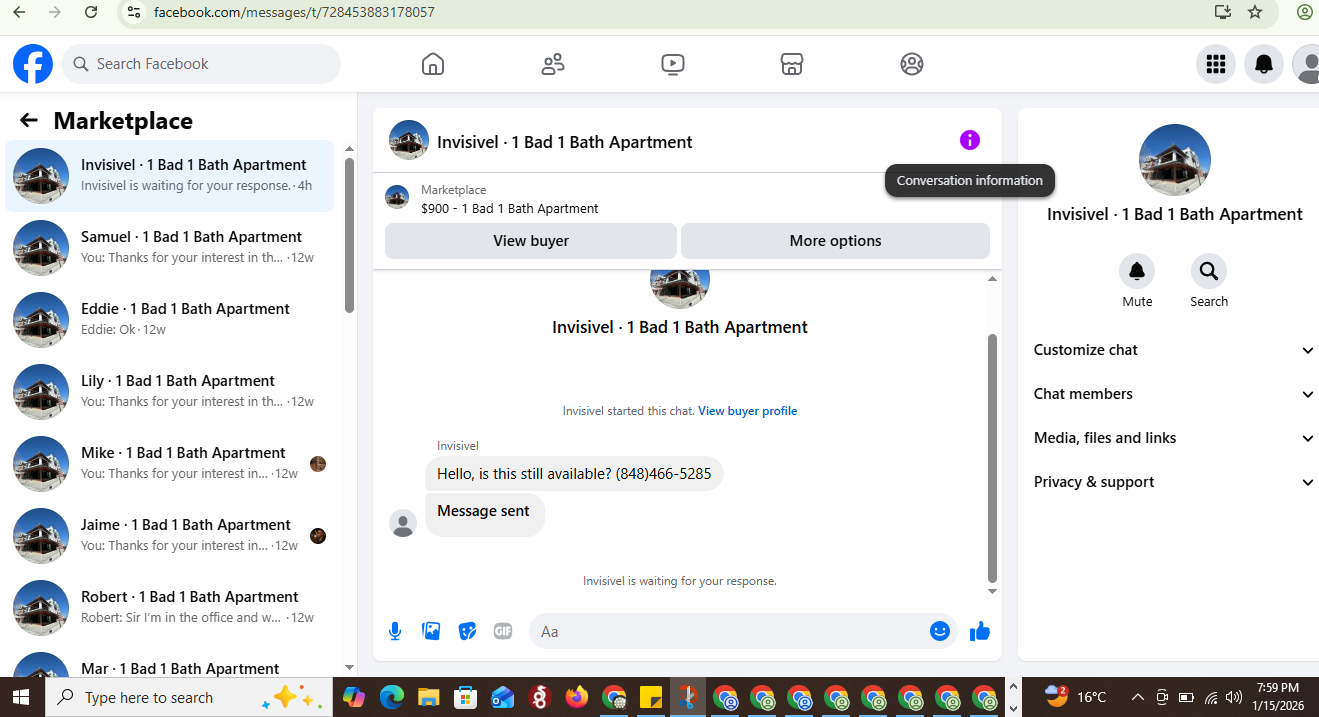Click the Search Facebook field

(x=201, y=64)
